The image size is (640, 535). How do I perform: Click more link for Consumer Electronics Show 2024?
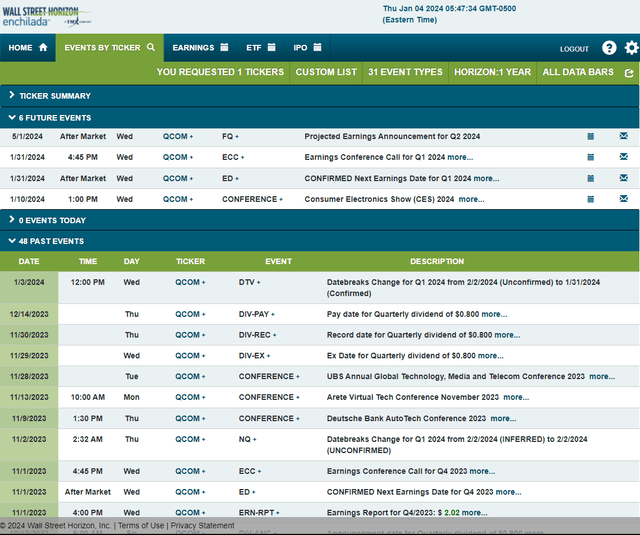471,199
